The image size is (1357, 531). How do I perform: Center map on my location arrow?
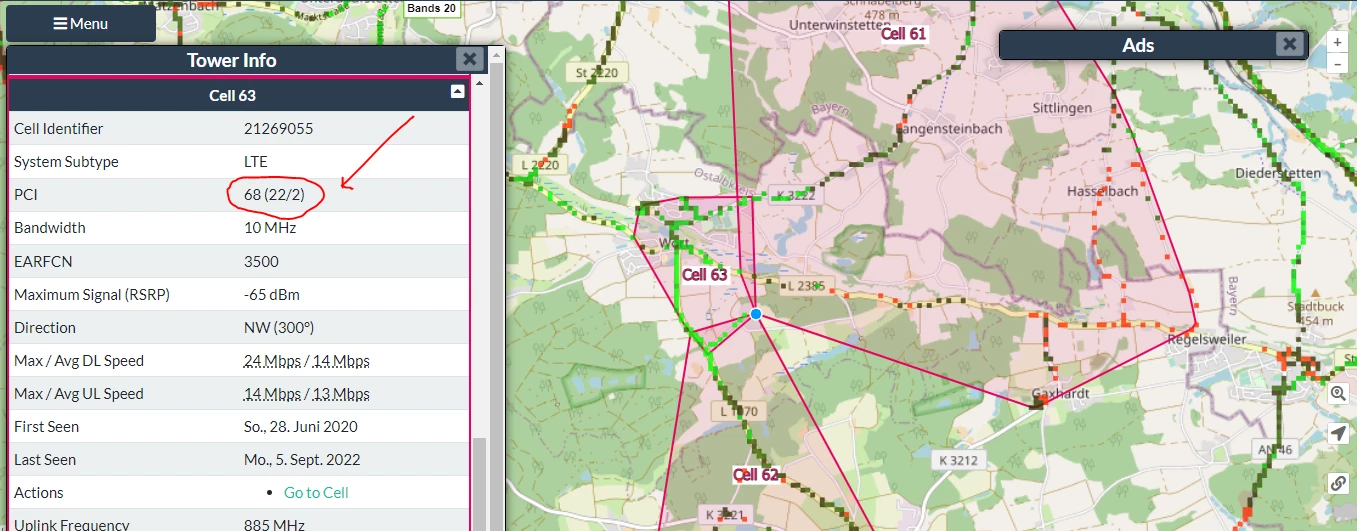[x=1339, y=433]
